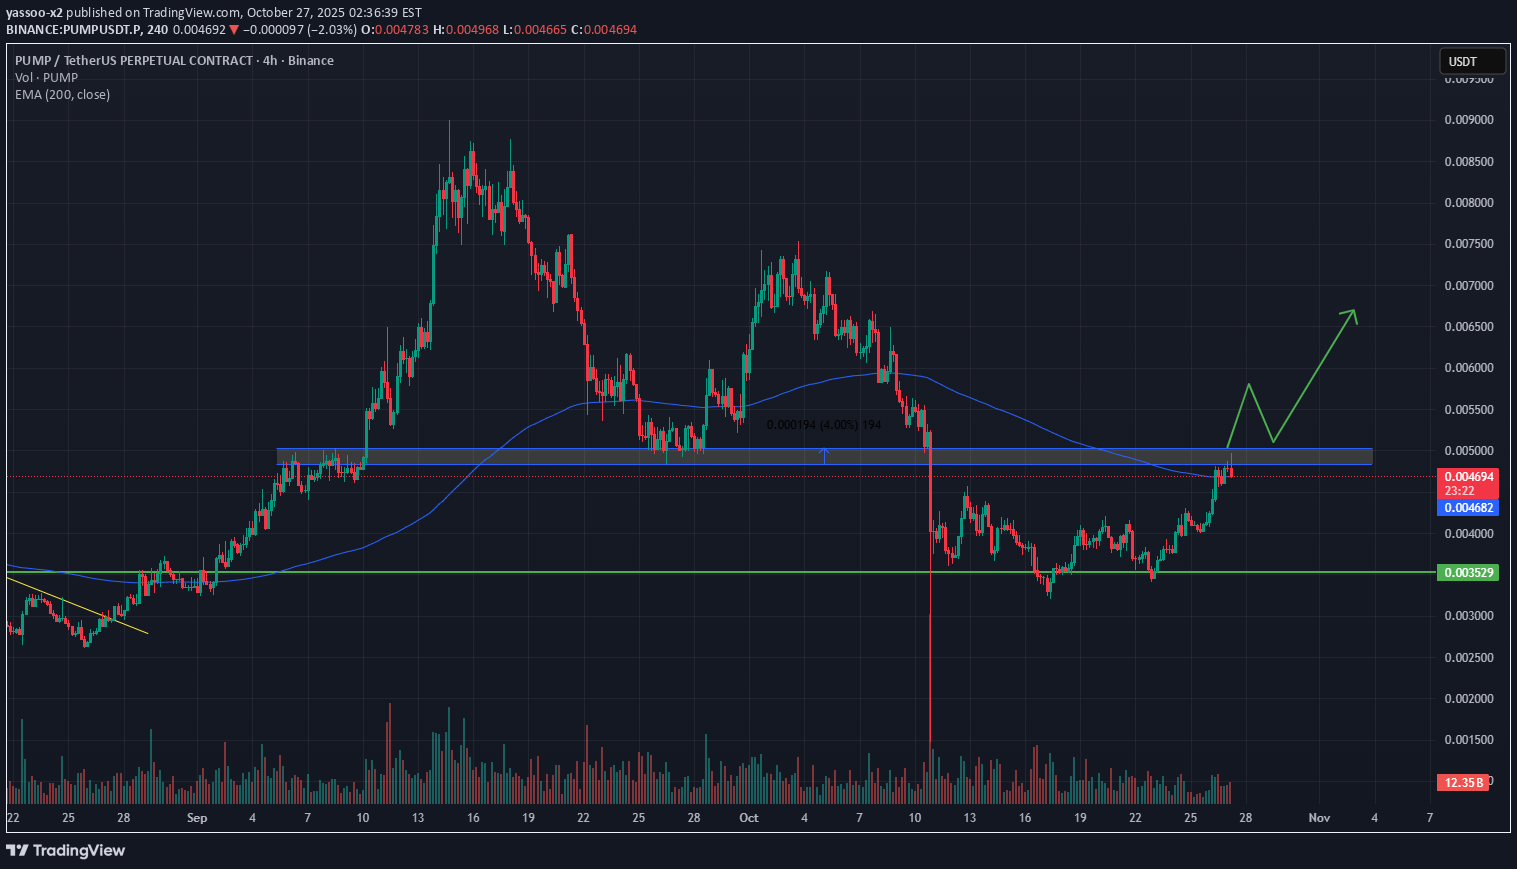The height and width of the screenshot is (869, 1517).
Task: Click the red volume label 12.35 B
Action: tap(1462, 782)
